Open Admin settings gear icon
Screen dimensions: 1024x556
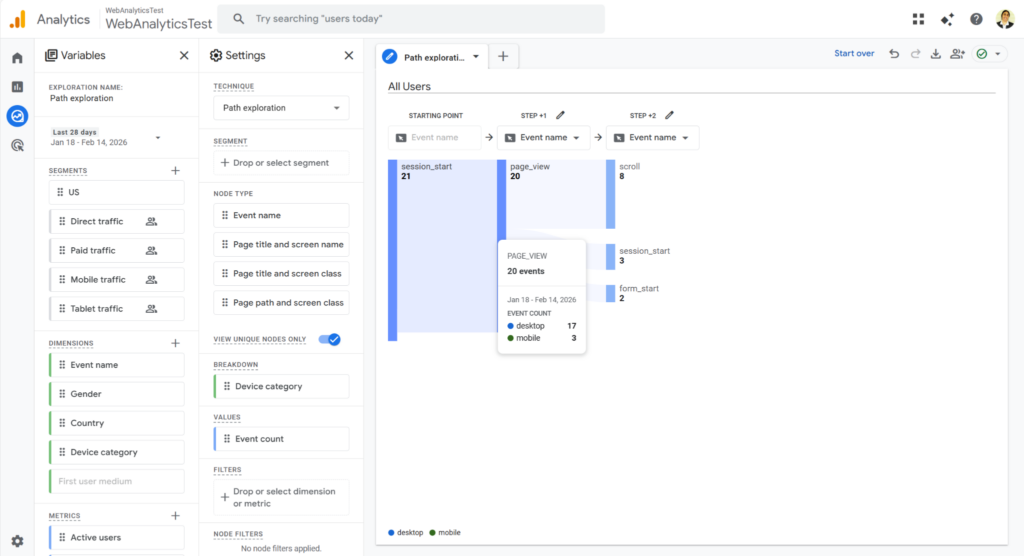pyautogui.click(x=17, y=540)
